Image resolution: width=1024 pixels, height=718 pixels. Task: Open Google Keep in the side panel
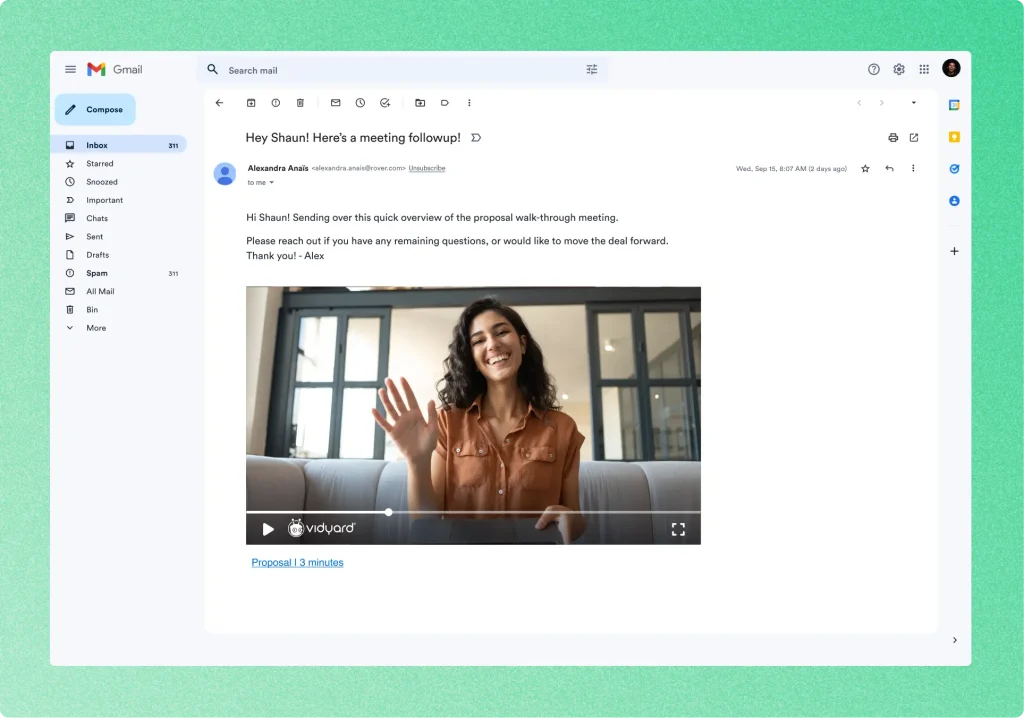[954, 136]
